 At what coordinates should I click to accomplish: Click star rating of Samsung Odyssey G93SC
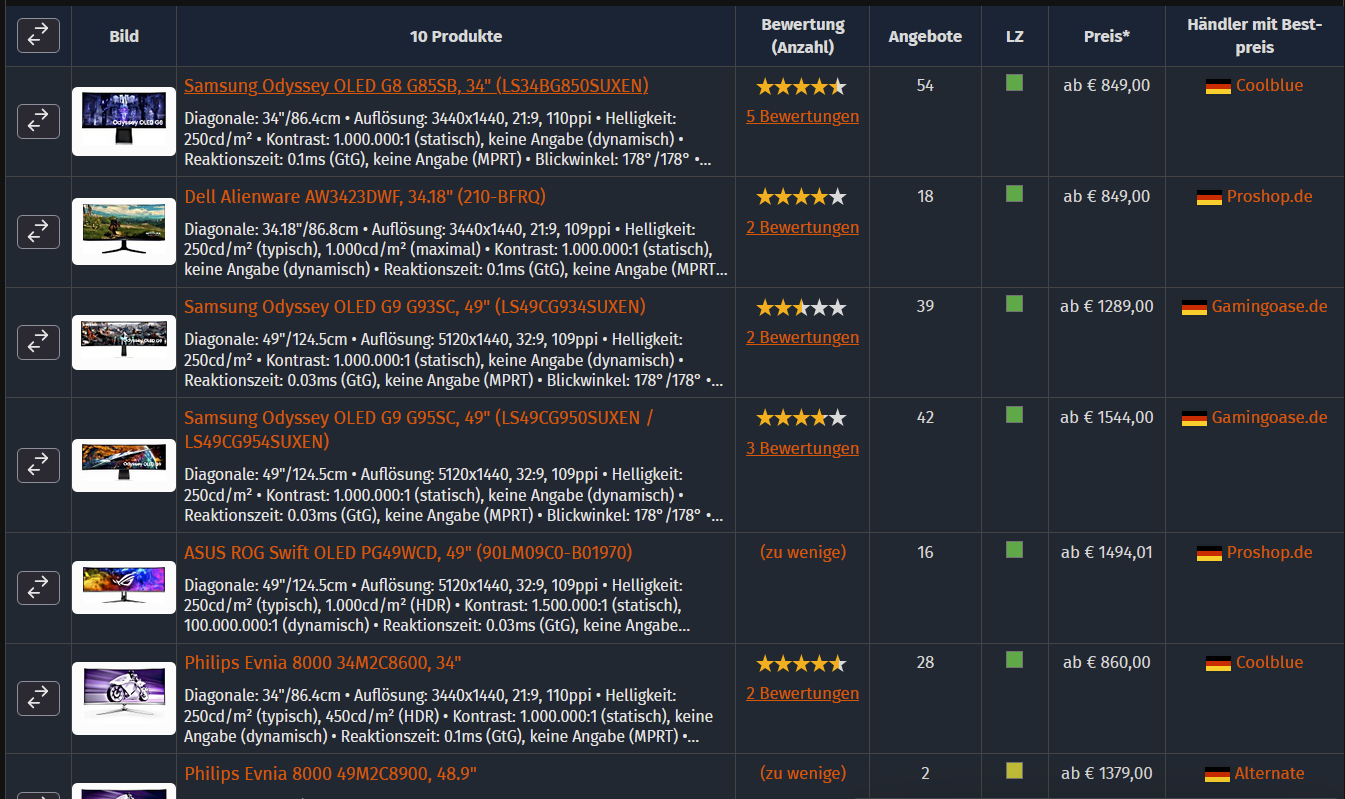[x=801, y=307]
